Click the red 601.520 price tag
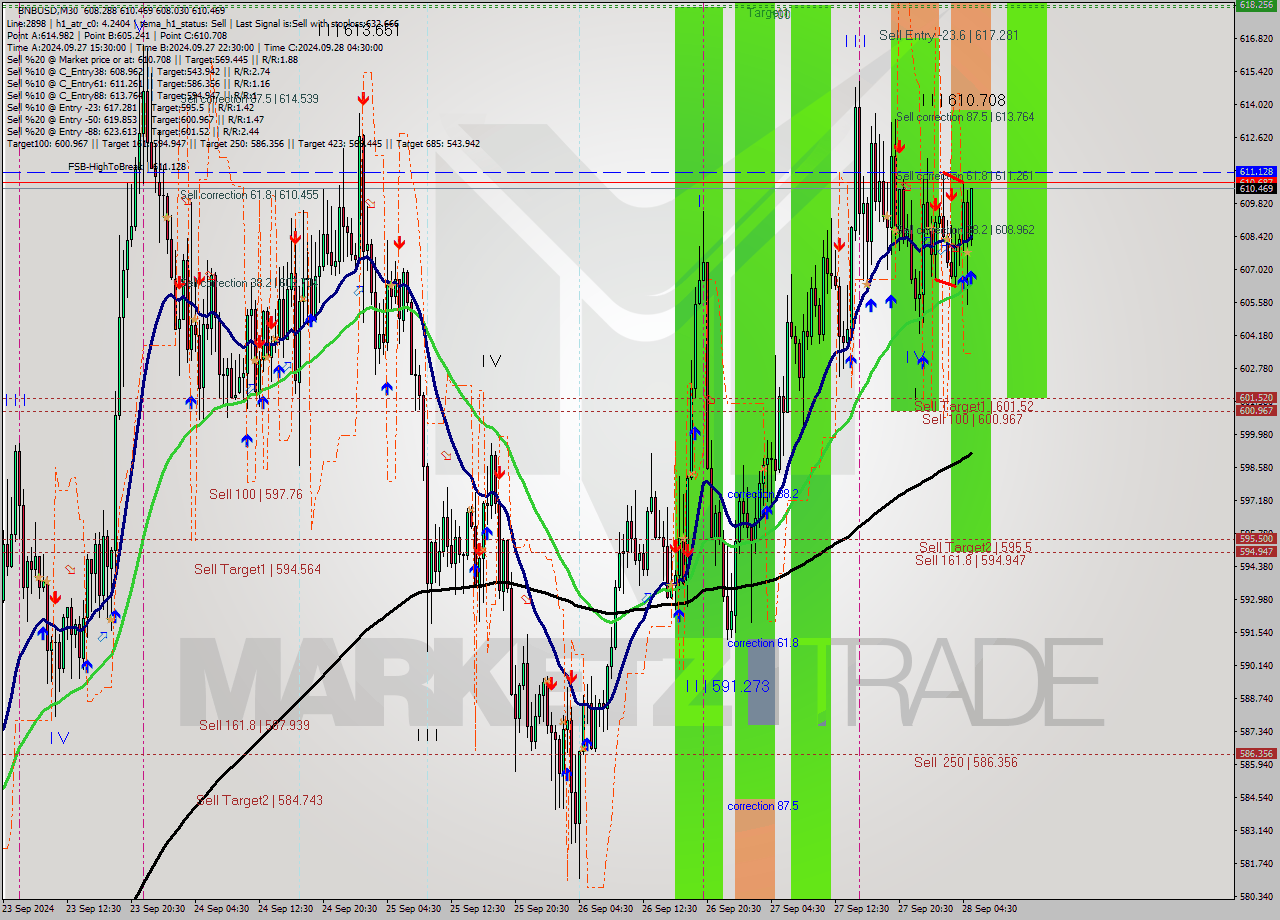This screenshot has width=1280, height=920. 1256,398
